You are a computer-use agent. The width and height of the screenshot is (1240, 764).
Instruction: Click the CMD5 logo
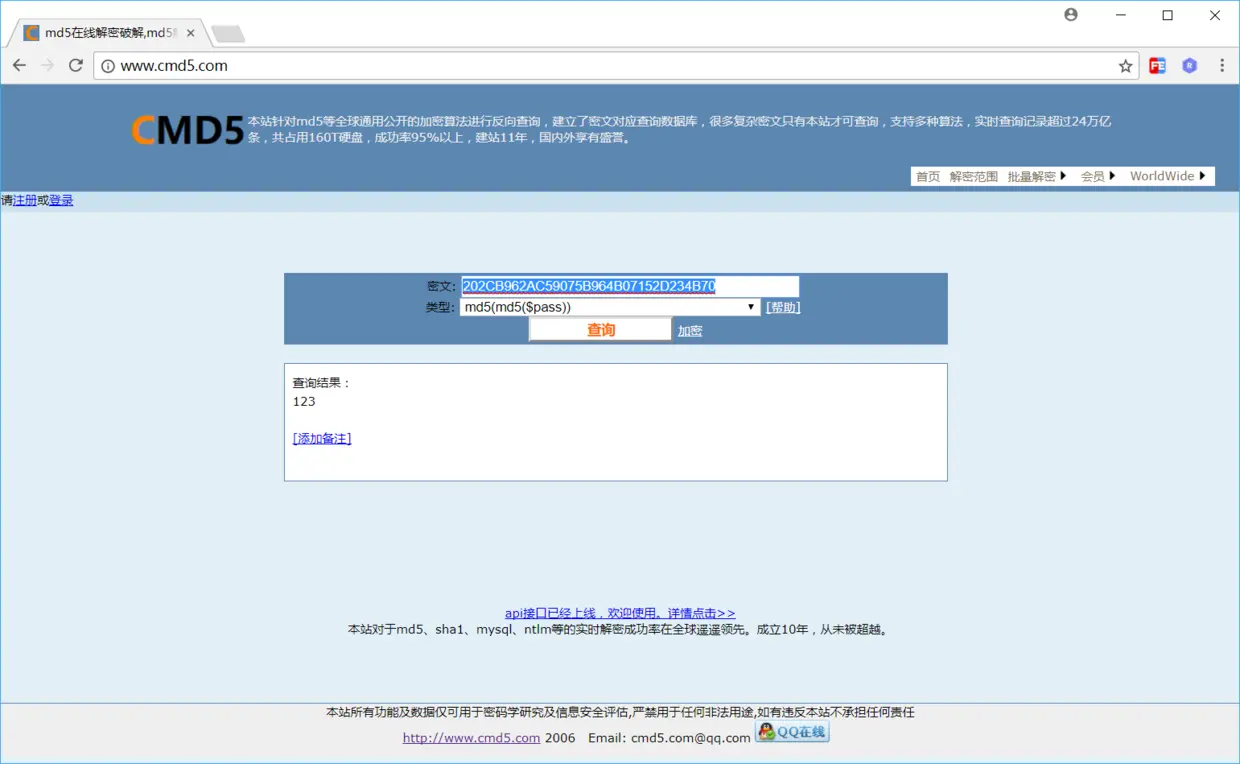pyautogui.click(x=188, y=130)
